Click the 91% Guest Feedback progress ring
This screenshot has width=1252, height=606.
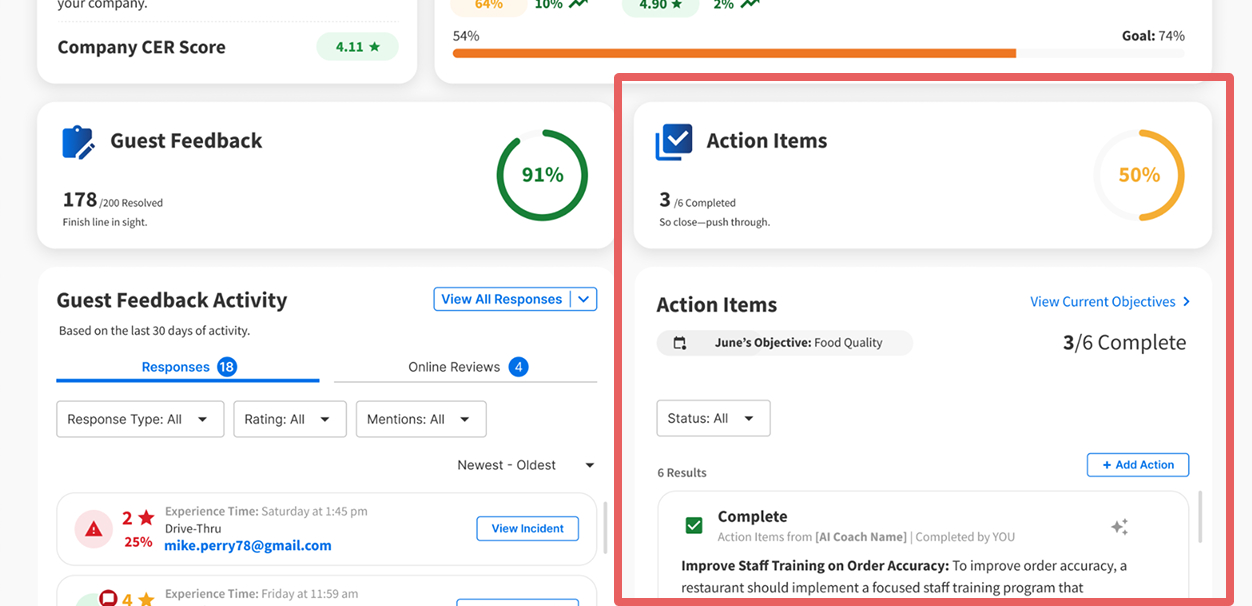tap(542, 175)
